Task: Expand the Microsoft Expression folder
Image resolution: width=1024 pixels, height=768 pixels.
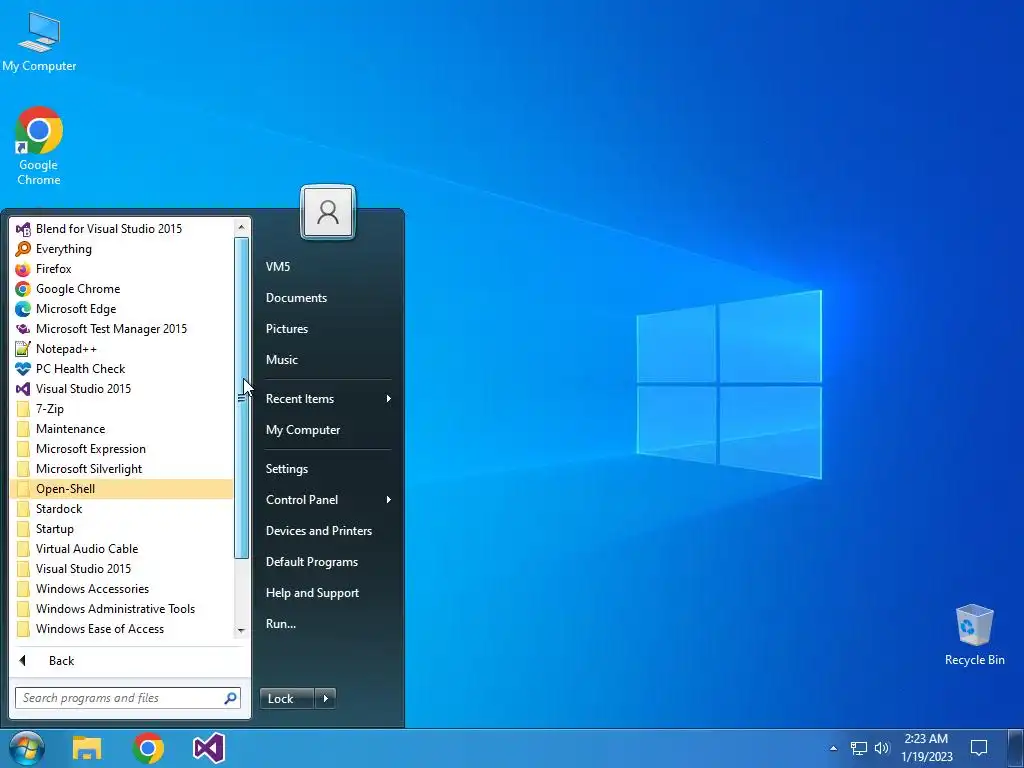Action: click(x=121, y=449)
